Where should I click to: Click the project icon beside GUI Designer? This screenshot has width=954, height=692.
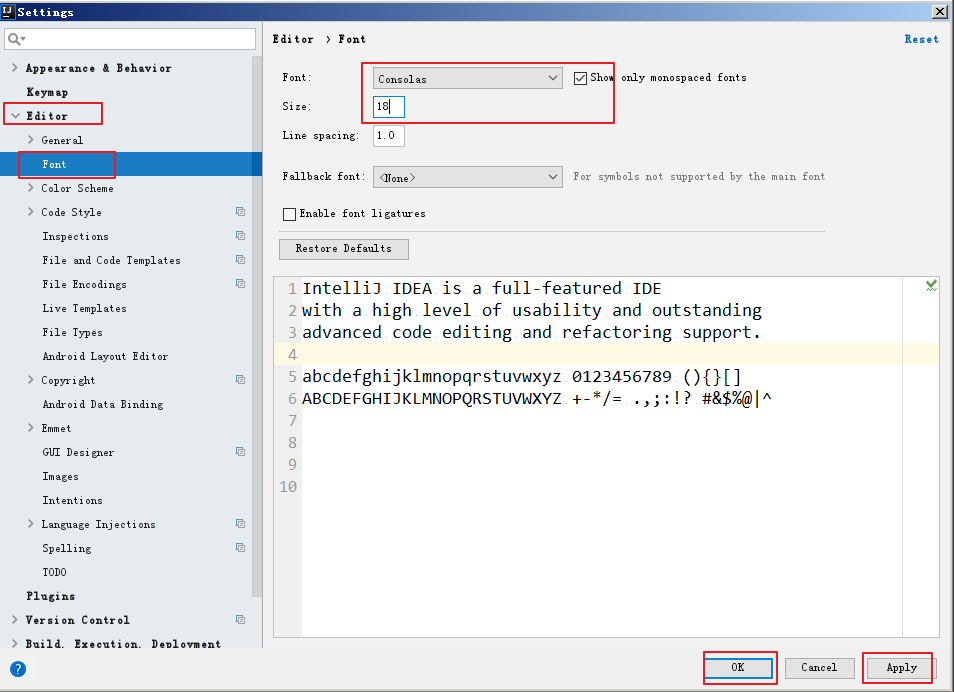(240, 452)
